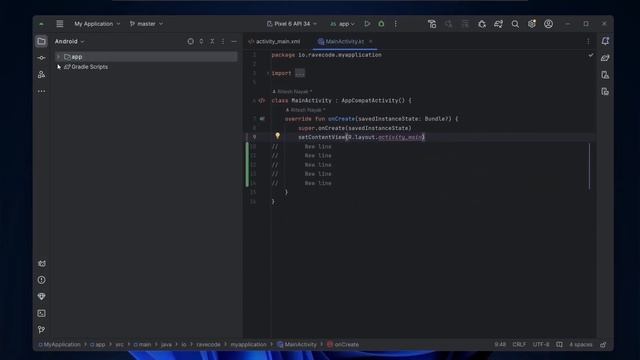
Task: Click the ravecode breadcrumb segment
Action: [208, 344]
